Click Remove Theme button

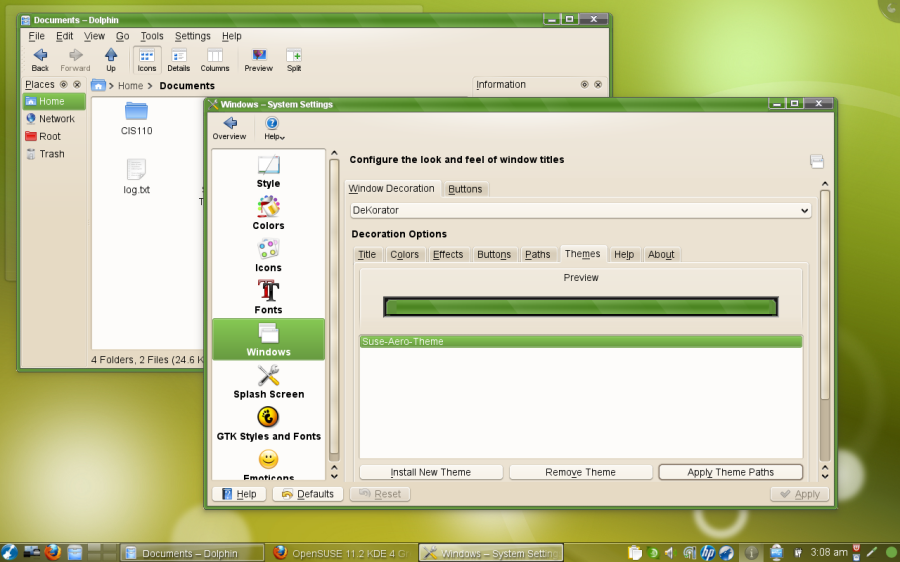(x=580, y=472)
